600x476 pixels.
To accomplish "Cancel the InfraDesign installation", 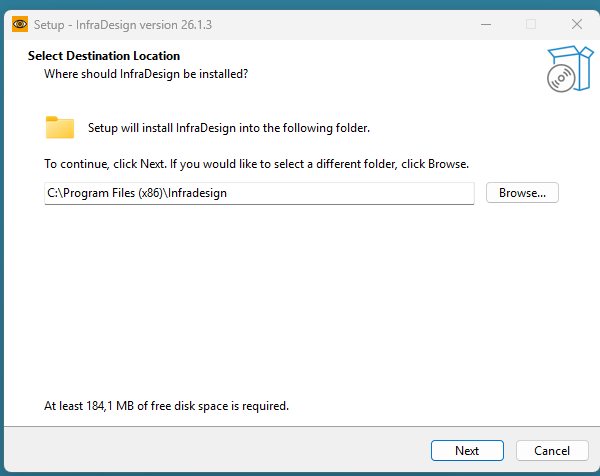I will pos(552,451).
